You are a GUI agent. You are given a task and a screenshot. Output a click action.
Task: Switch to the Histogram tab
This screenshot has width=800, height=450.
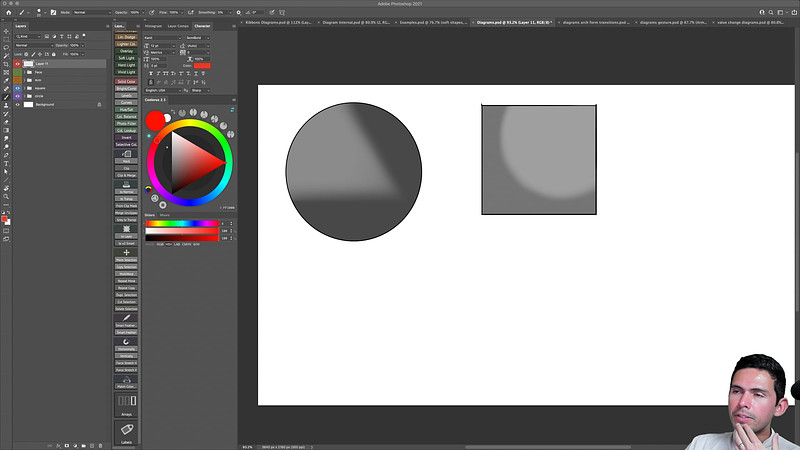tap(154, 25)
